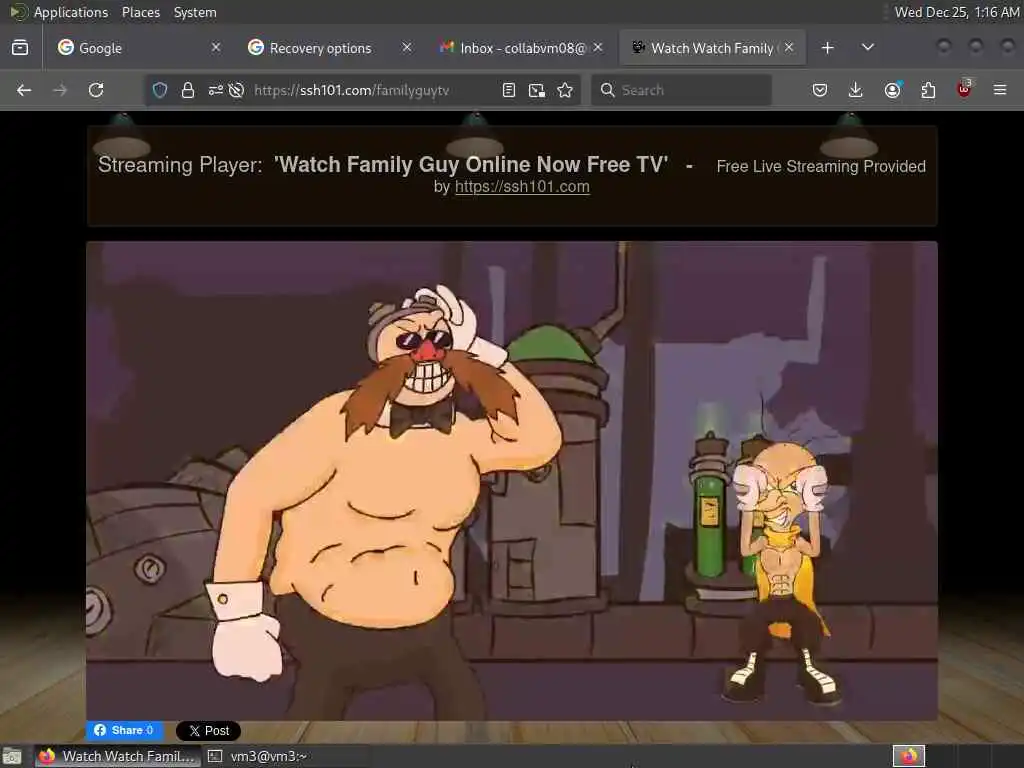Open the Places menu

click(140, 12)
